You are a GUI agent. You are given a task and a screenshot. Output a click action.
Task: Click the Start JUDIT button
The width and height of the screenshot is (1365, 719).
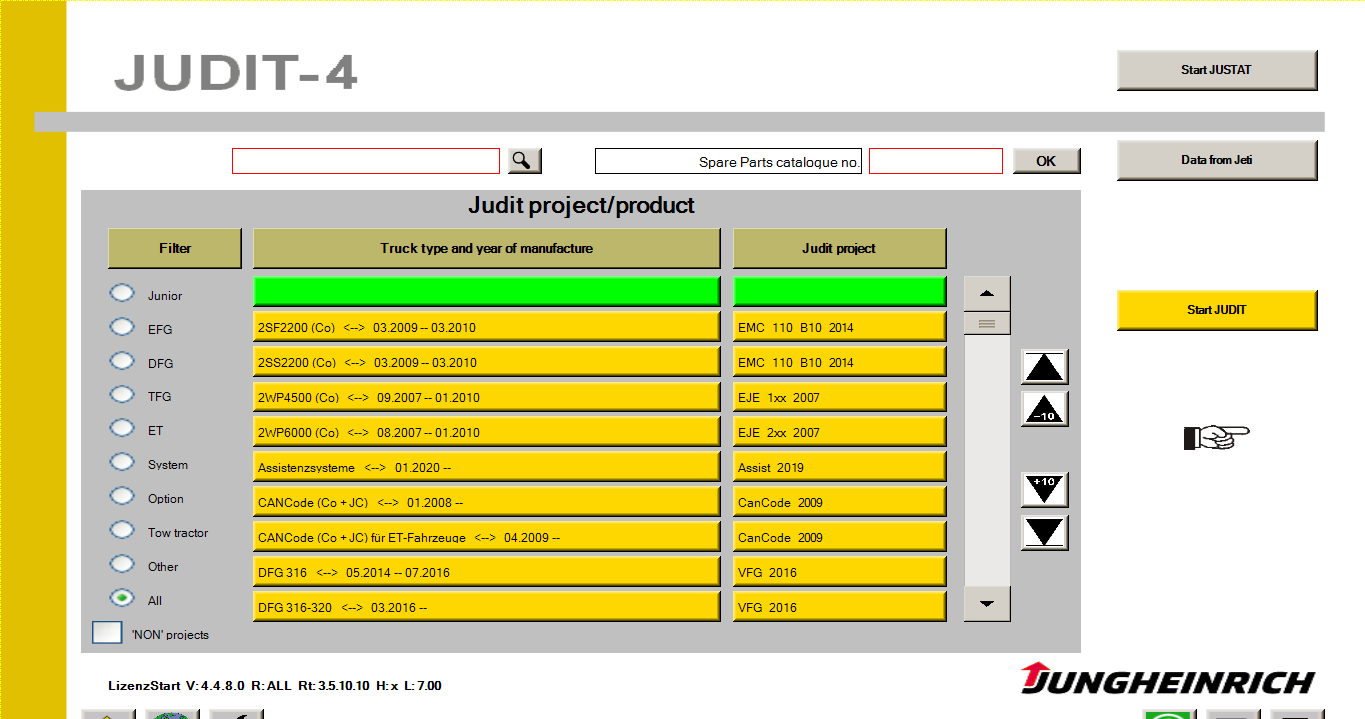point(1217,310)
